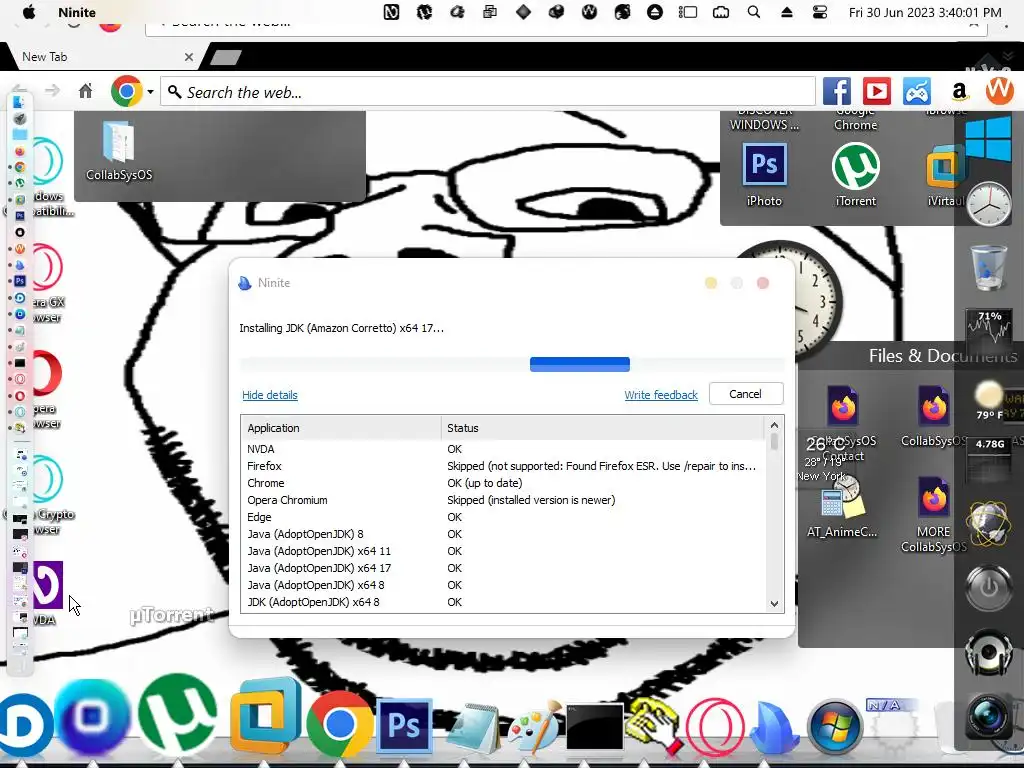Click the Windows logo icon at top right
The image size is (1024, 768).
pos(988,139)
